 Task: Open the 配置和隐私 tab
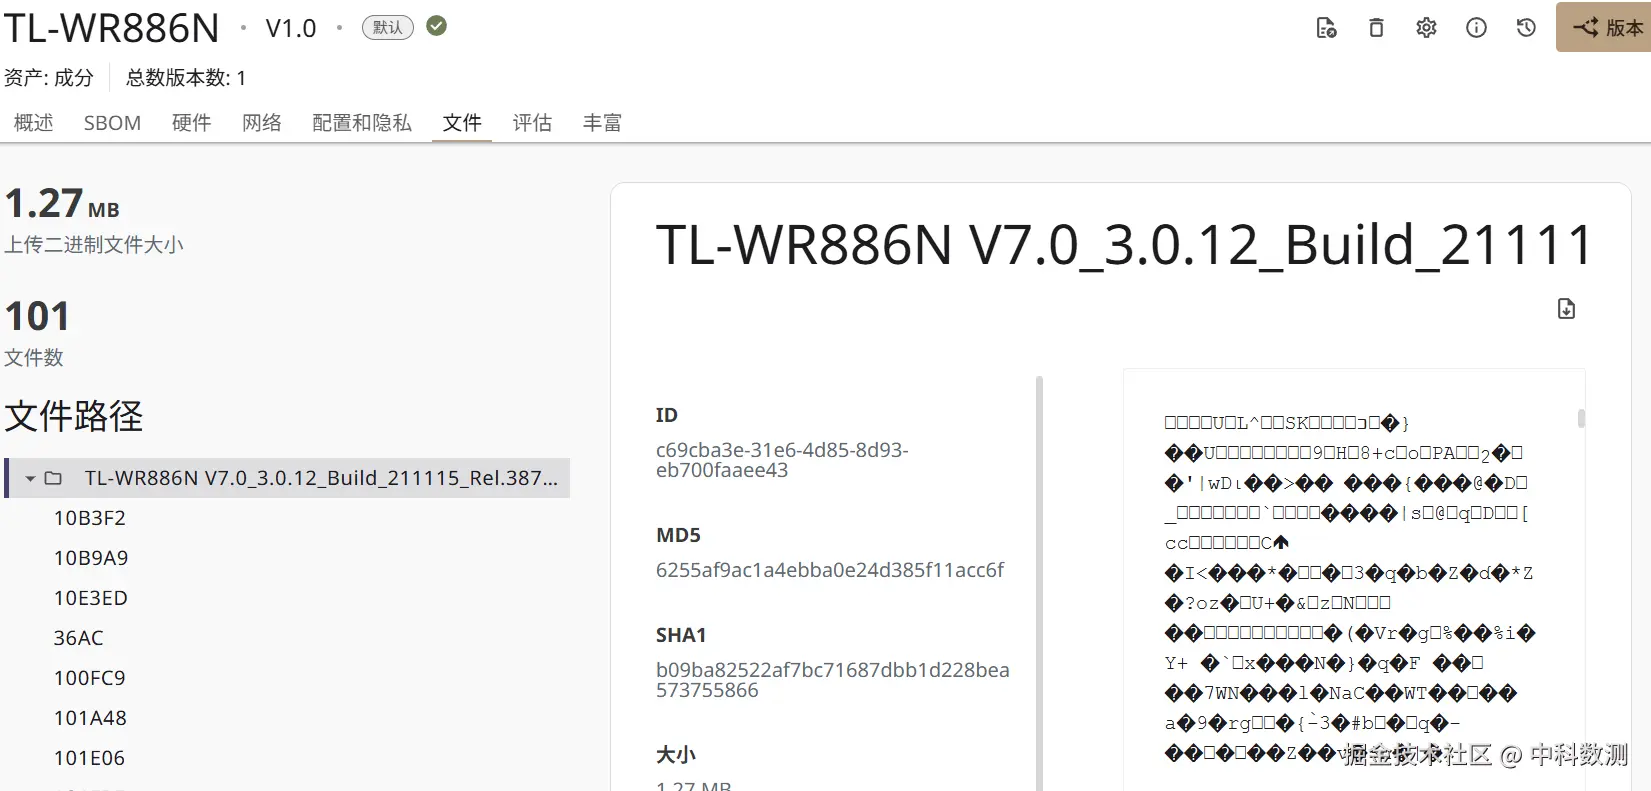tap(362, 123)
